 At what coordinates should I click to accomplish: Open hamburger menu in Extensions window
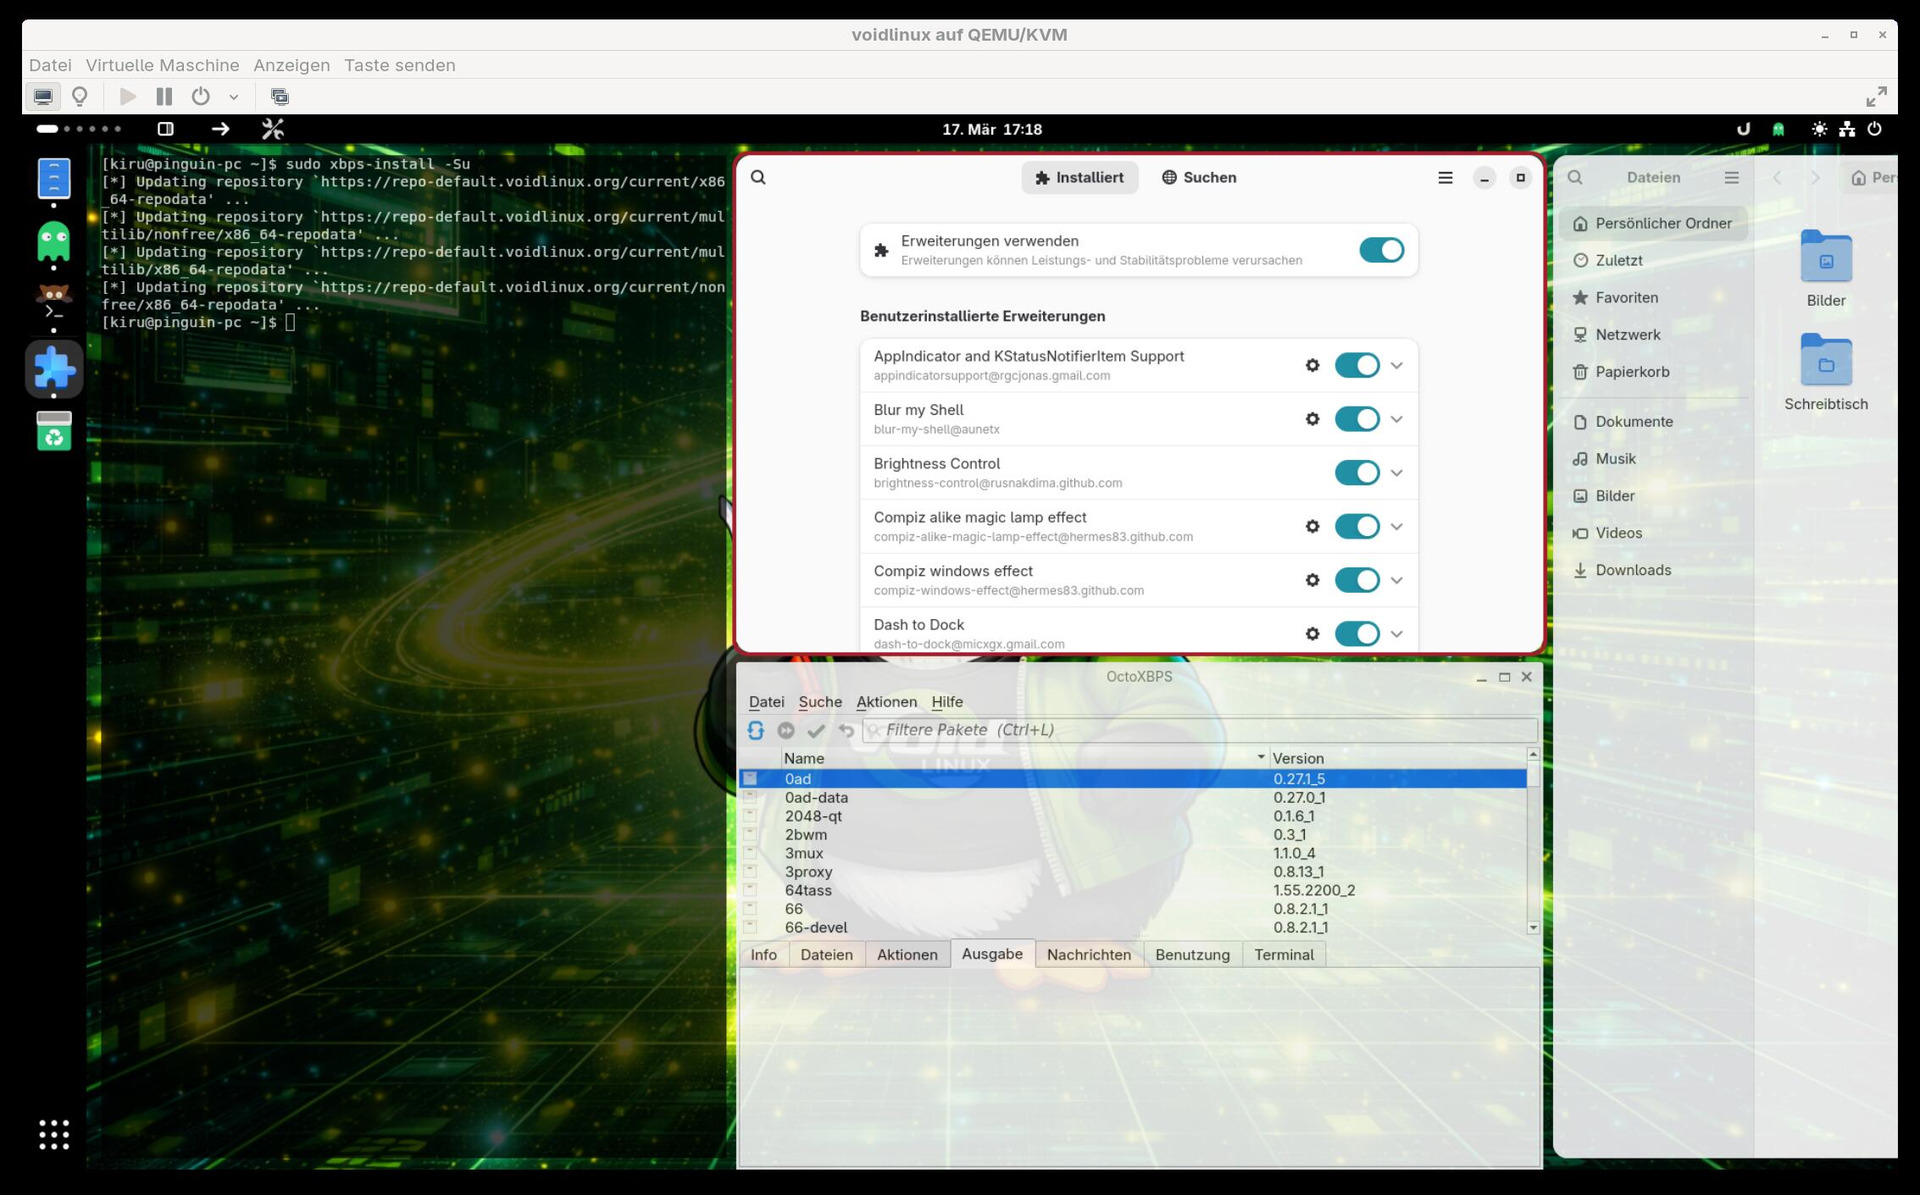(1445, 177)
